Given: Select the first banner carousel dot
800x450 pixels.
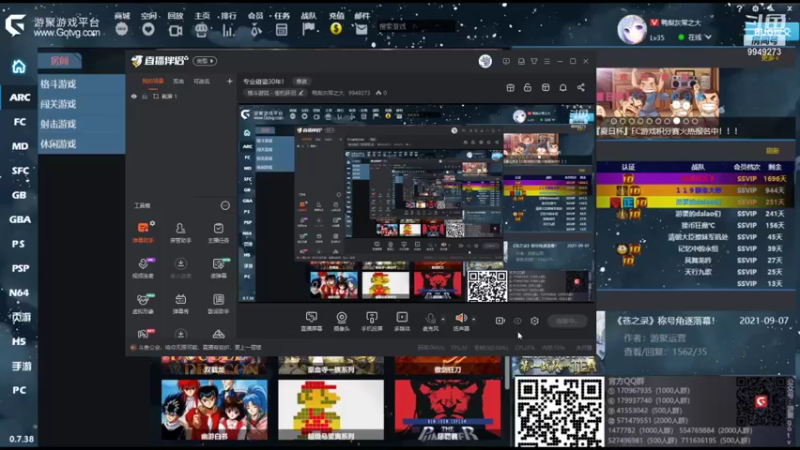Looking at the screenshot, I should pyautogui.click(x=614, y=121).
